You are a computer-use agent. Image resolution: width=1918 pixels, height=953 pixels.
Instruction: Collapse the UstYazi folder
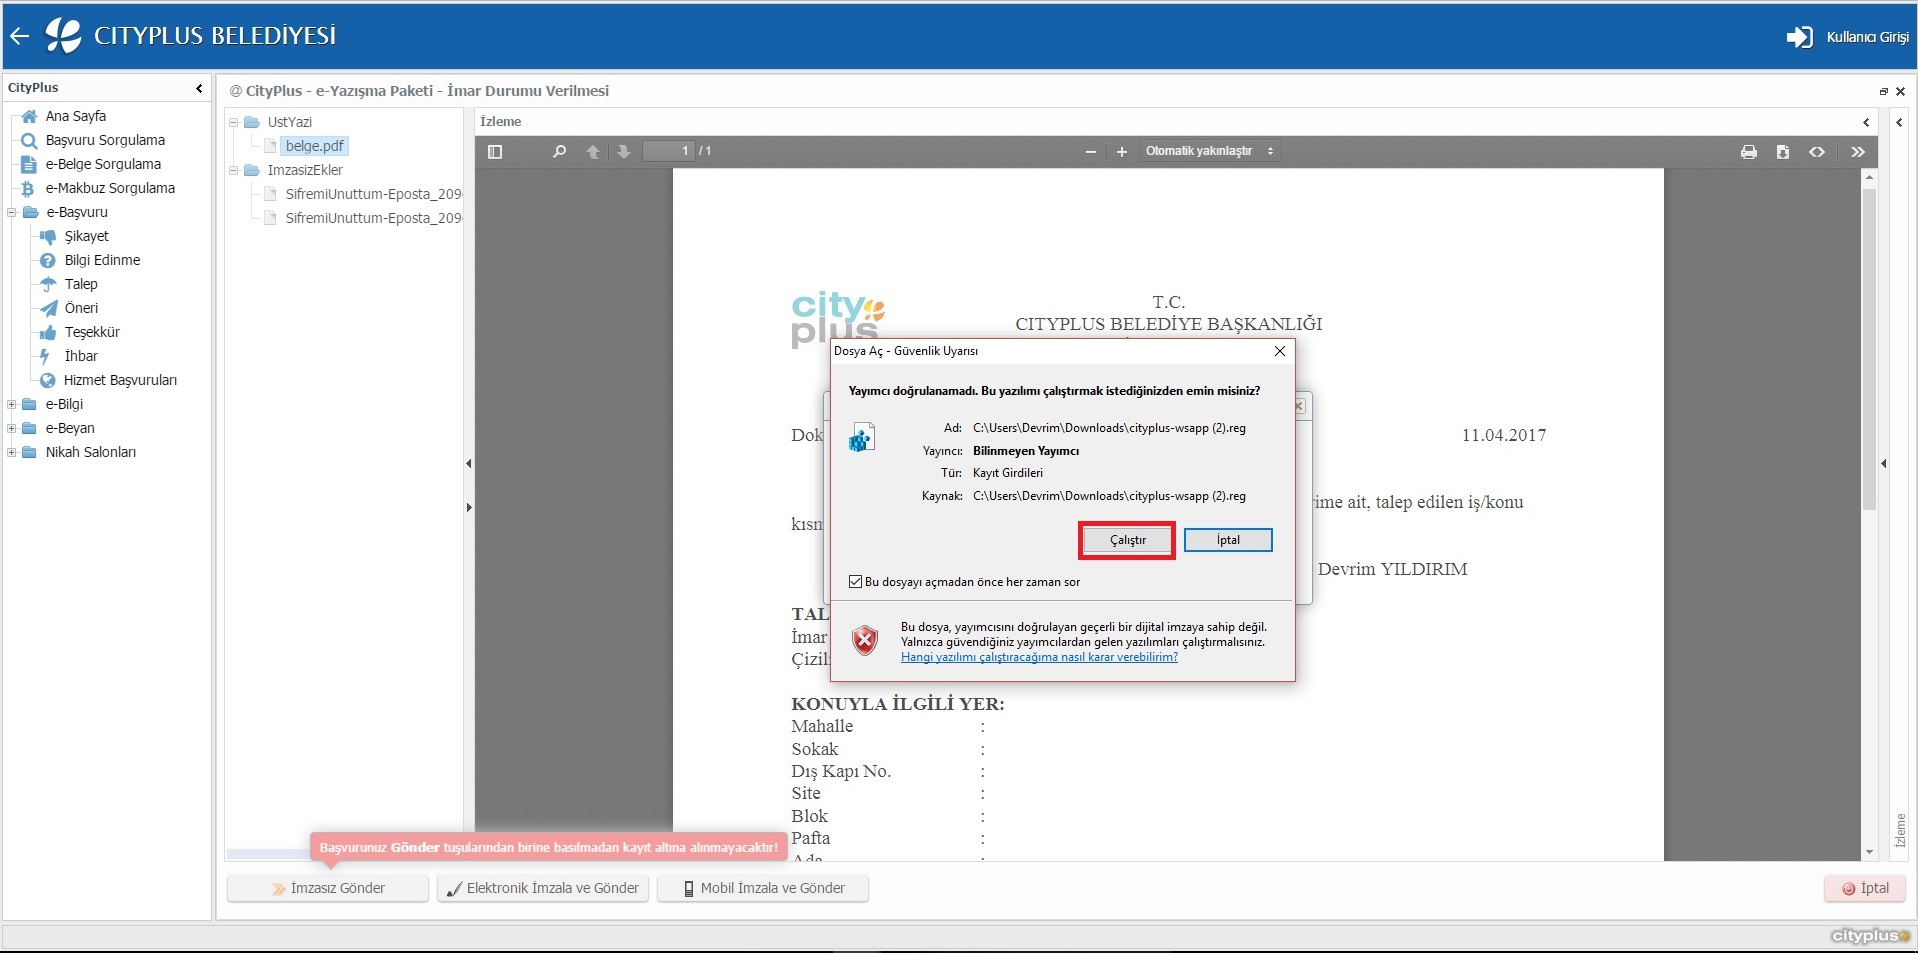click(x=234, y=122)
